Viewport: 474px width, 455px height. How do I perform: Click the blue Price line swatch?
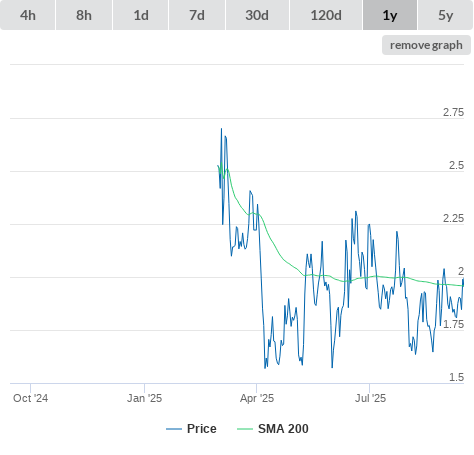[x=174, y=429]
